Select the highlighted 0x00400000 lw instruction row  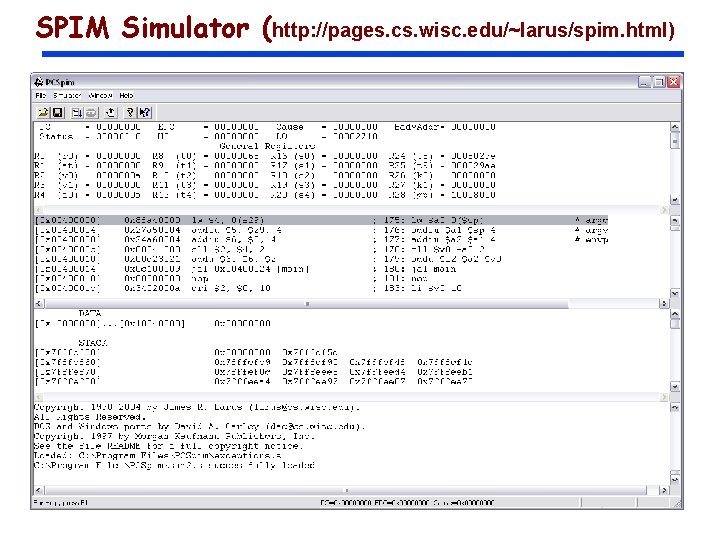321,220
